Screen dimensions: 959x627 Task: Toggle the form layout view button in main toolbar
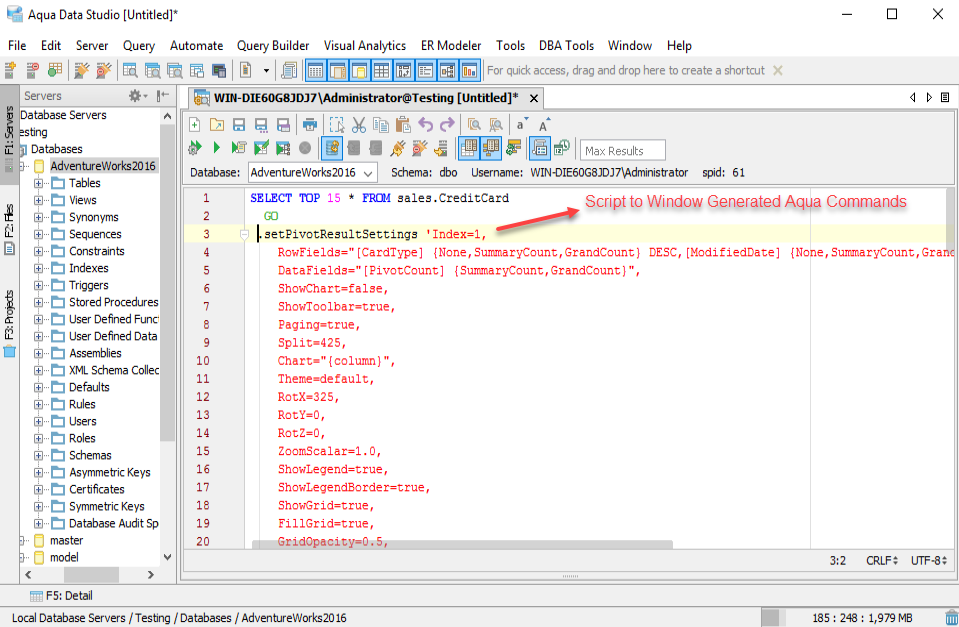tap(425, 70)
